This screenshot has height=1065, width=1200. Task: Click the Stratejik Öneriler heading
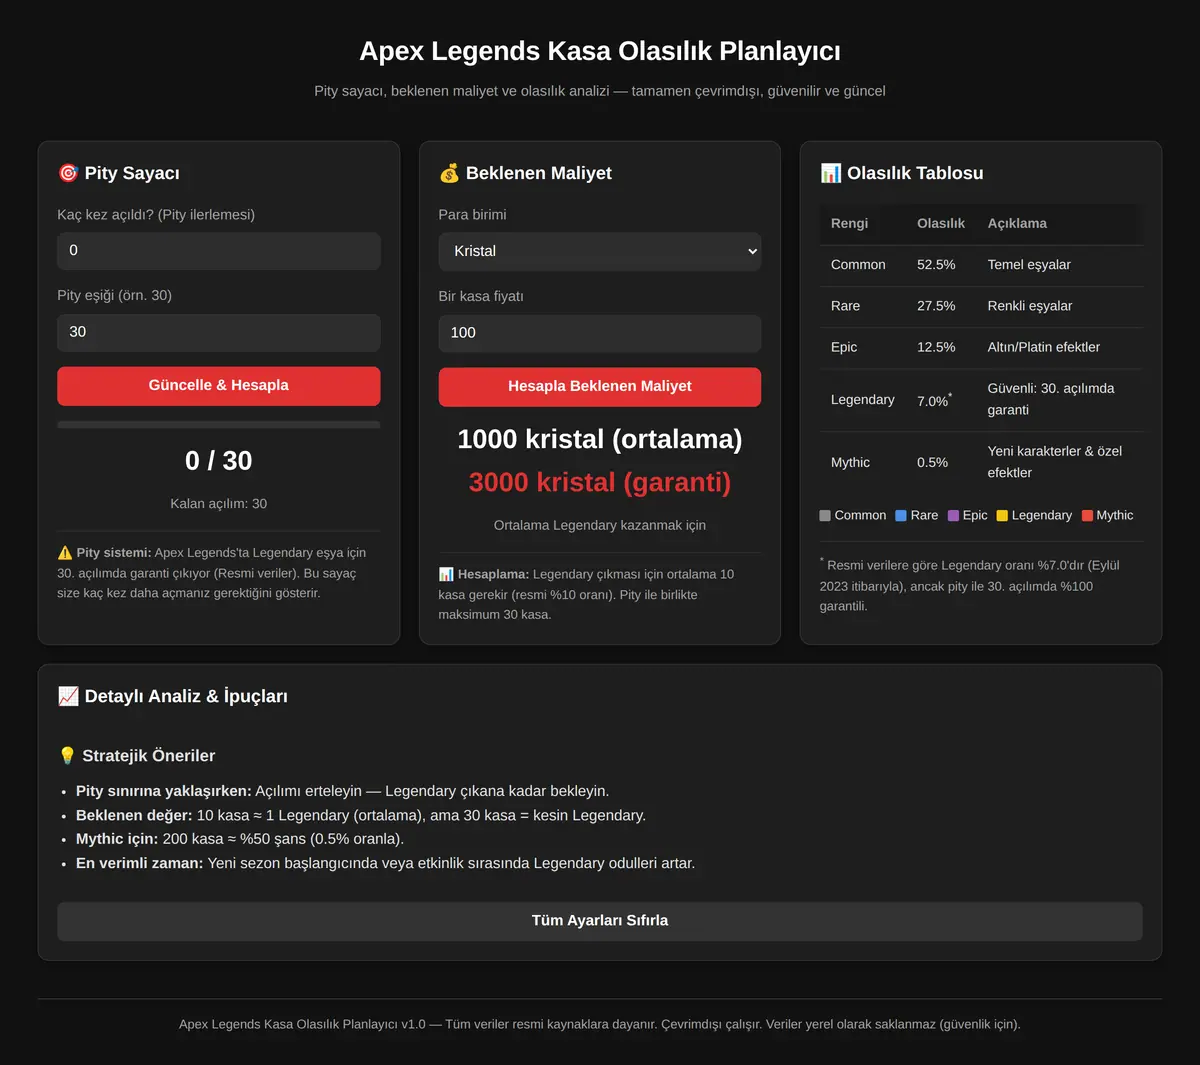(137, 756)
